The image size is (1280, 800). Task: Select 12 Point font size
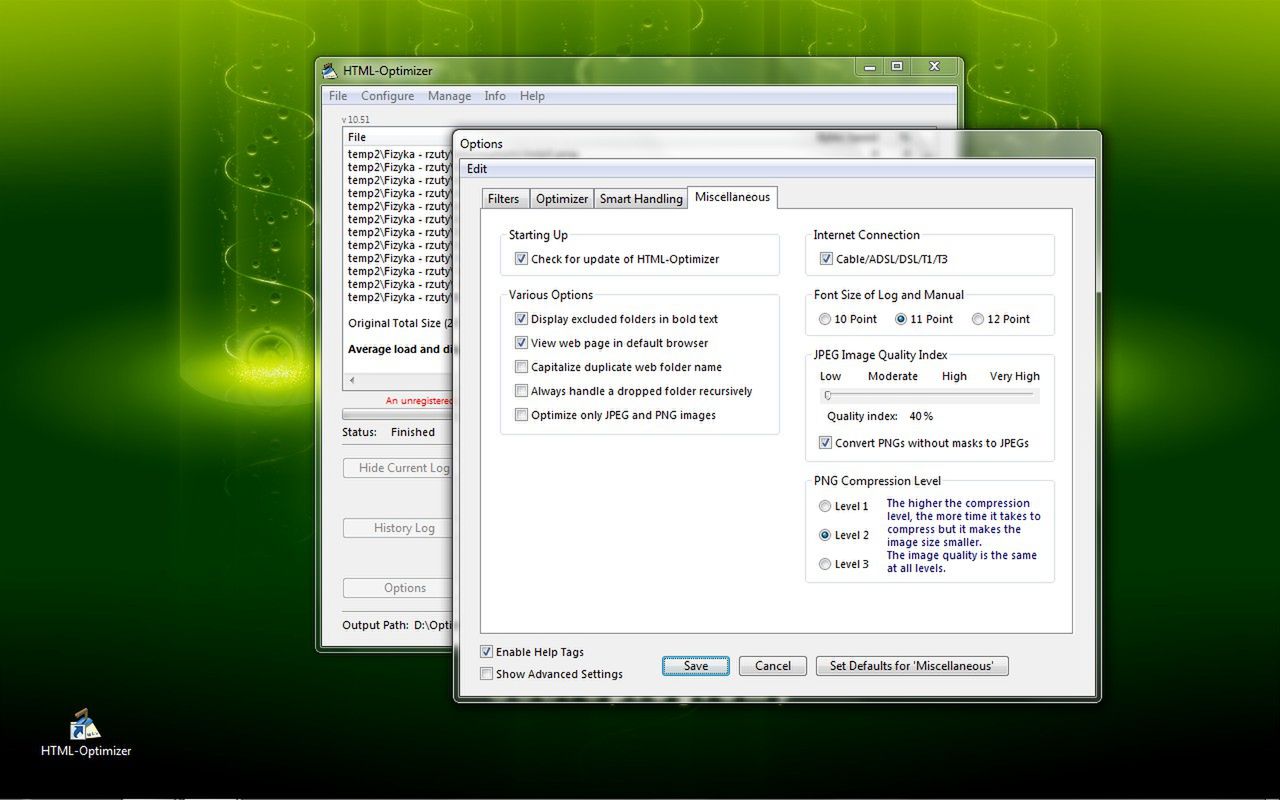tap(978, 319)
